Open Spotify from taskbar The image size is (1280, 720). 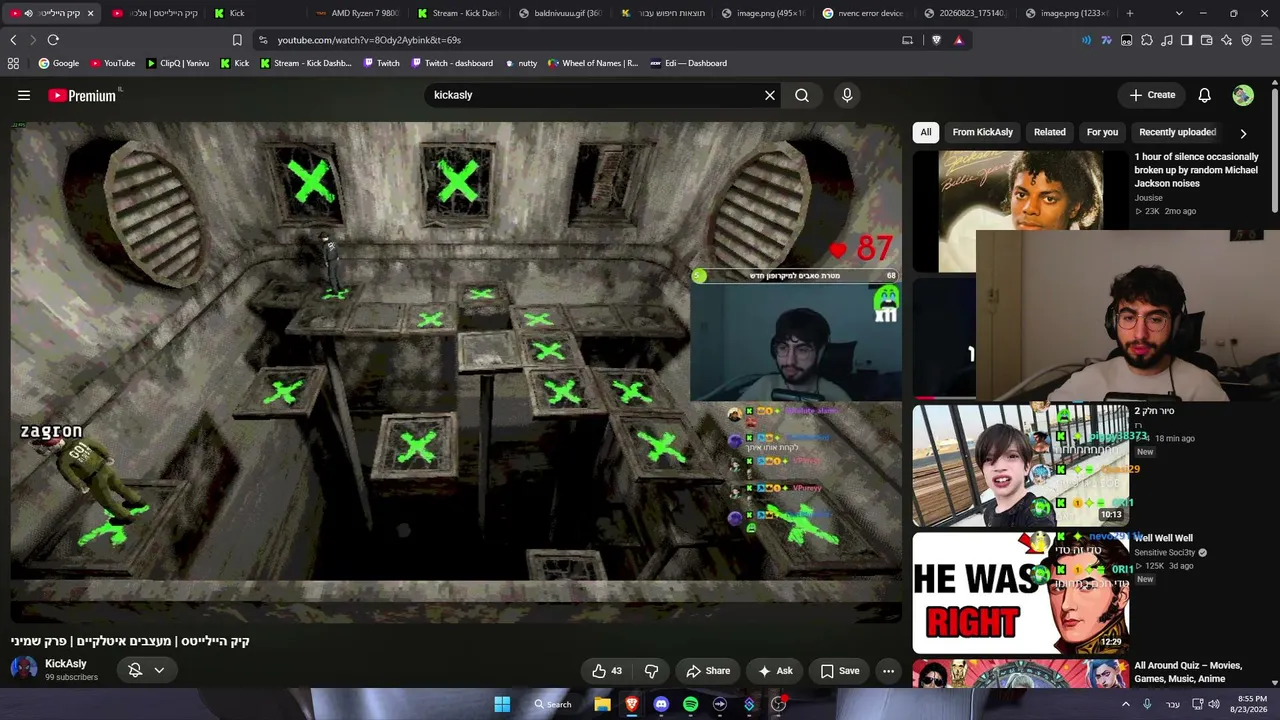pyautogui.click(x=690, y=704)
